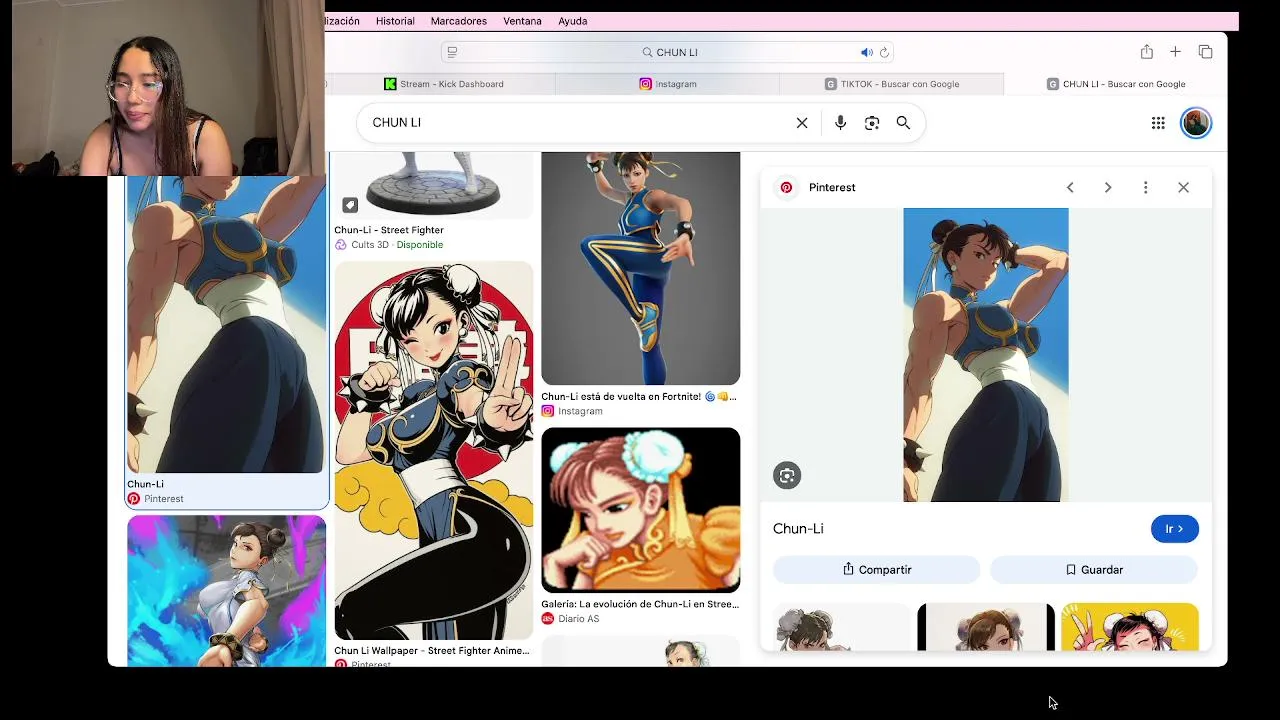
Task: Show Safari tab overview
Action: point(1205,52)
